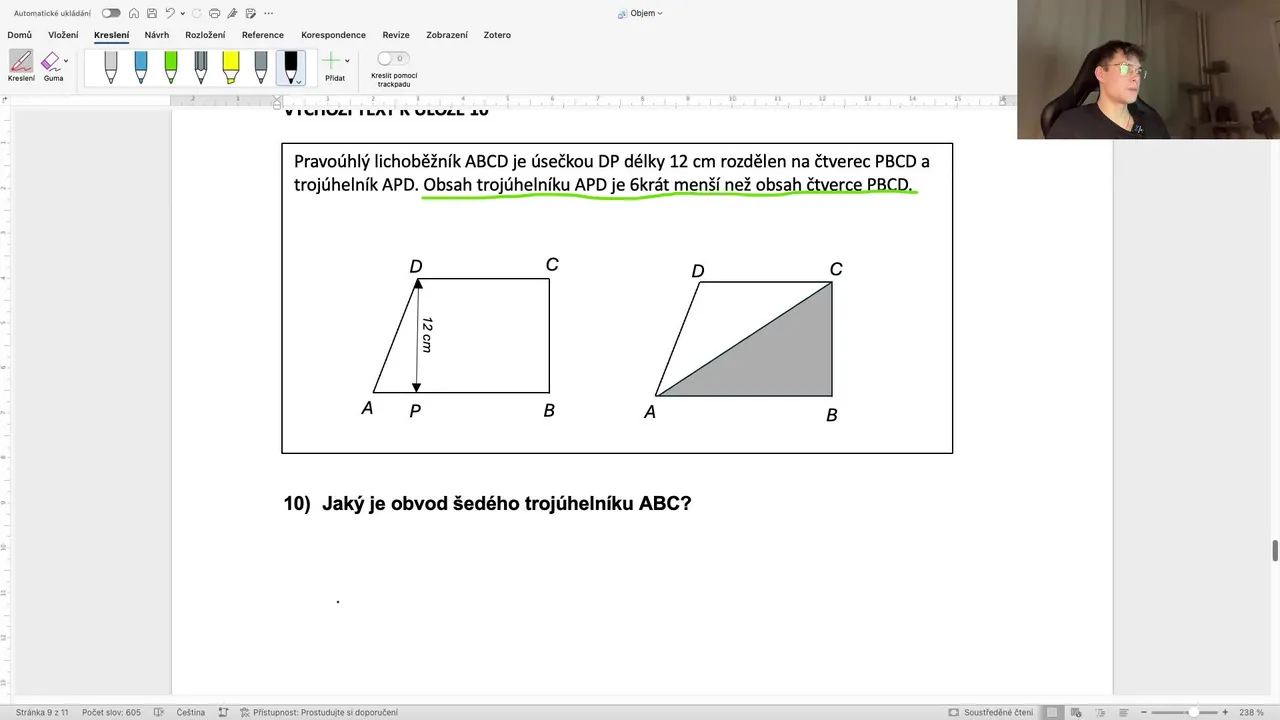1280x720 pixels.
Task: Click the Redo icon
Action: [x=197, y=13]
